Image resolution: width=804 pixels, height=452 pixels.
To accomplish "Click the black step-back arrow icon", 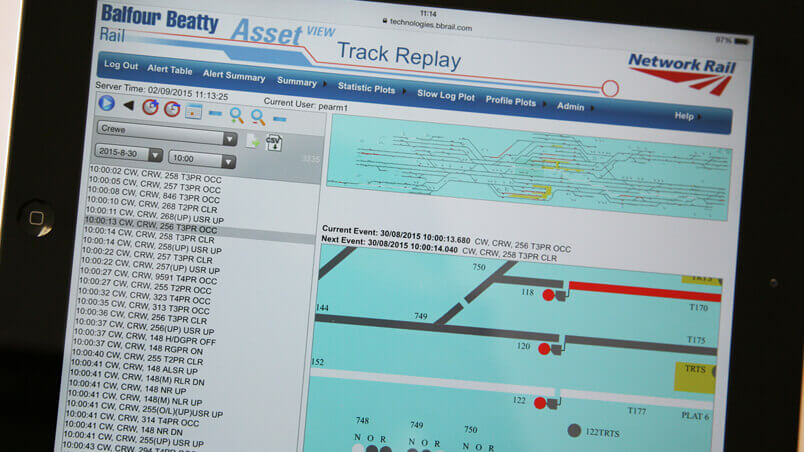I will pos(128,106).
